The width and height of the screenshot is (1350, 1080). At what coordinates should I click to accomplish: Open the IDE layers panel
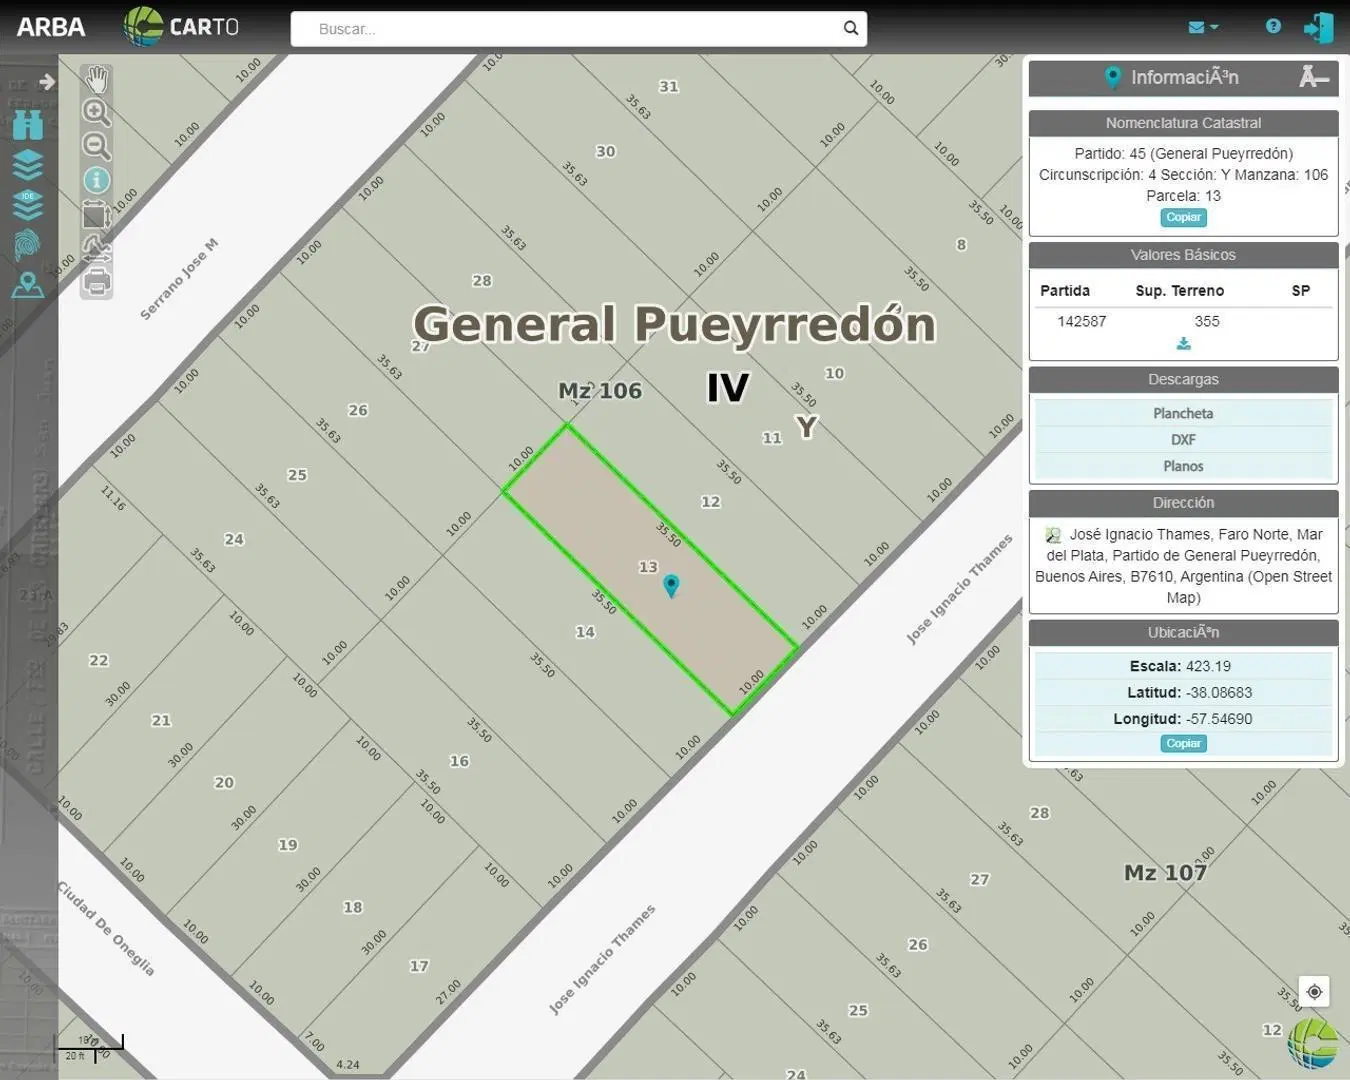point(28,205)
